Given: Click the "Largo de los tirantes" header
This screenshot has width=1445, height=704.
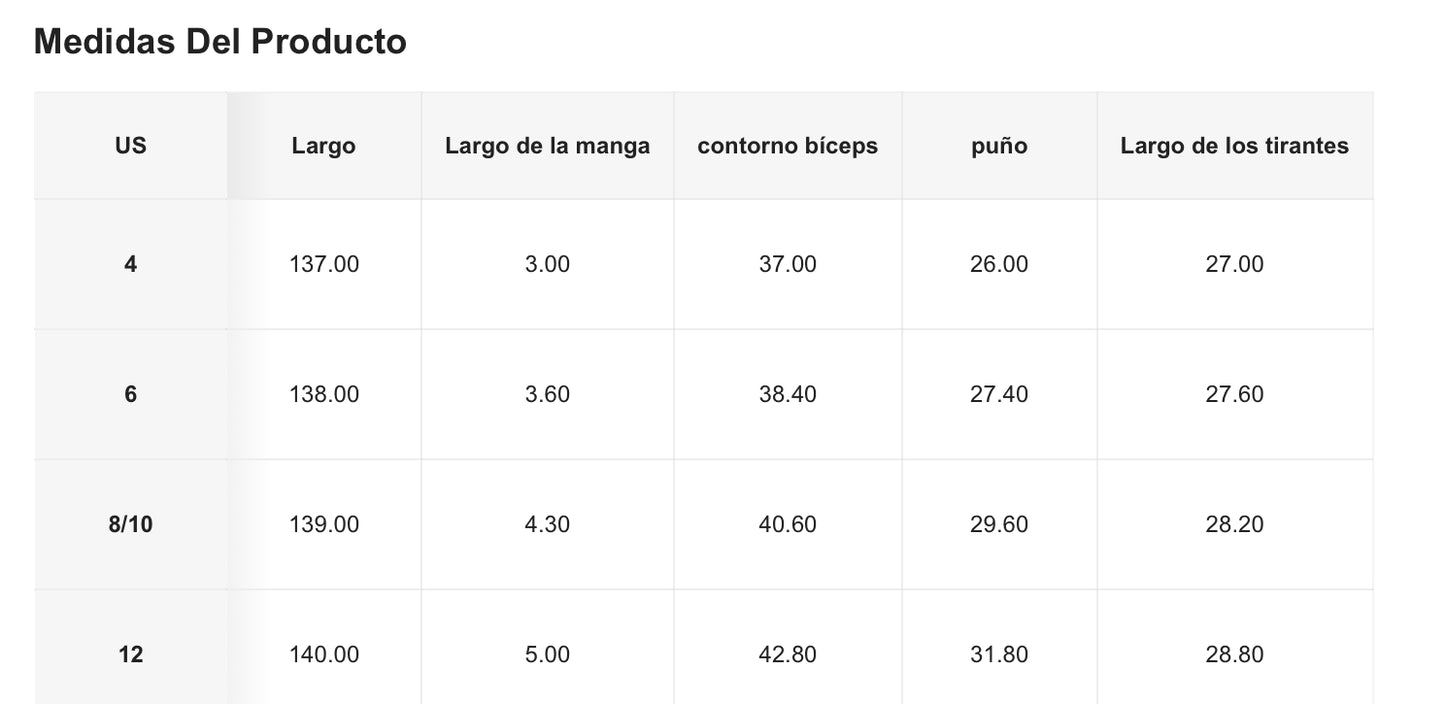Looking at the screenshot, I should [1234, 146].
